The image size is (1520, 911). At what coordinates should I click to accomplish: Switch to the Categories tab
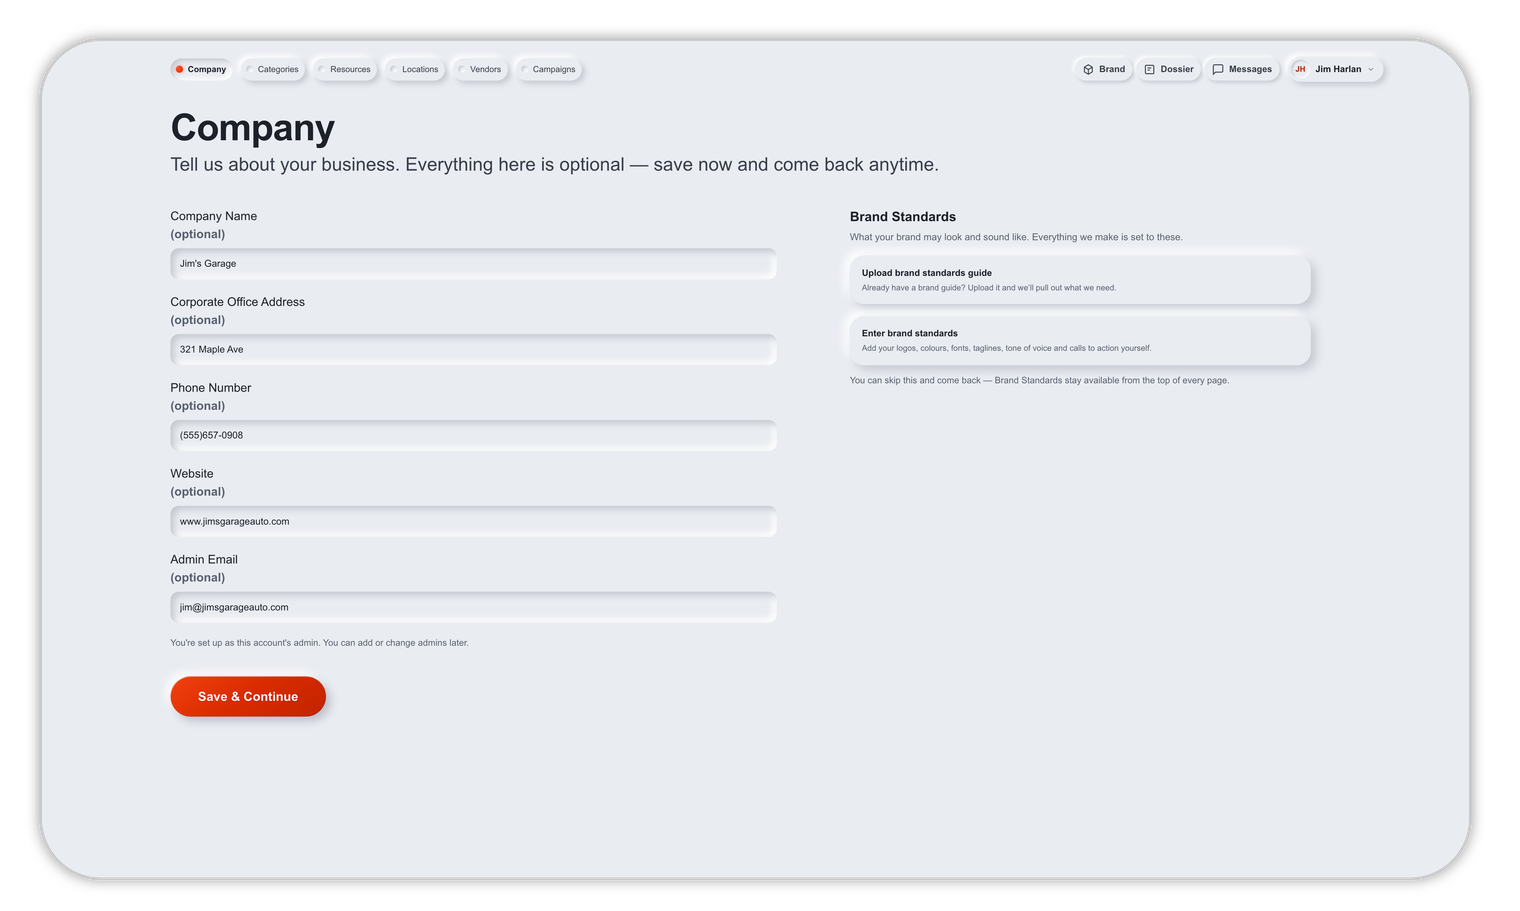coord(272,70)
